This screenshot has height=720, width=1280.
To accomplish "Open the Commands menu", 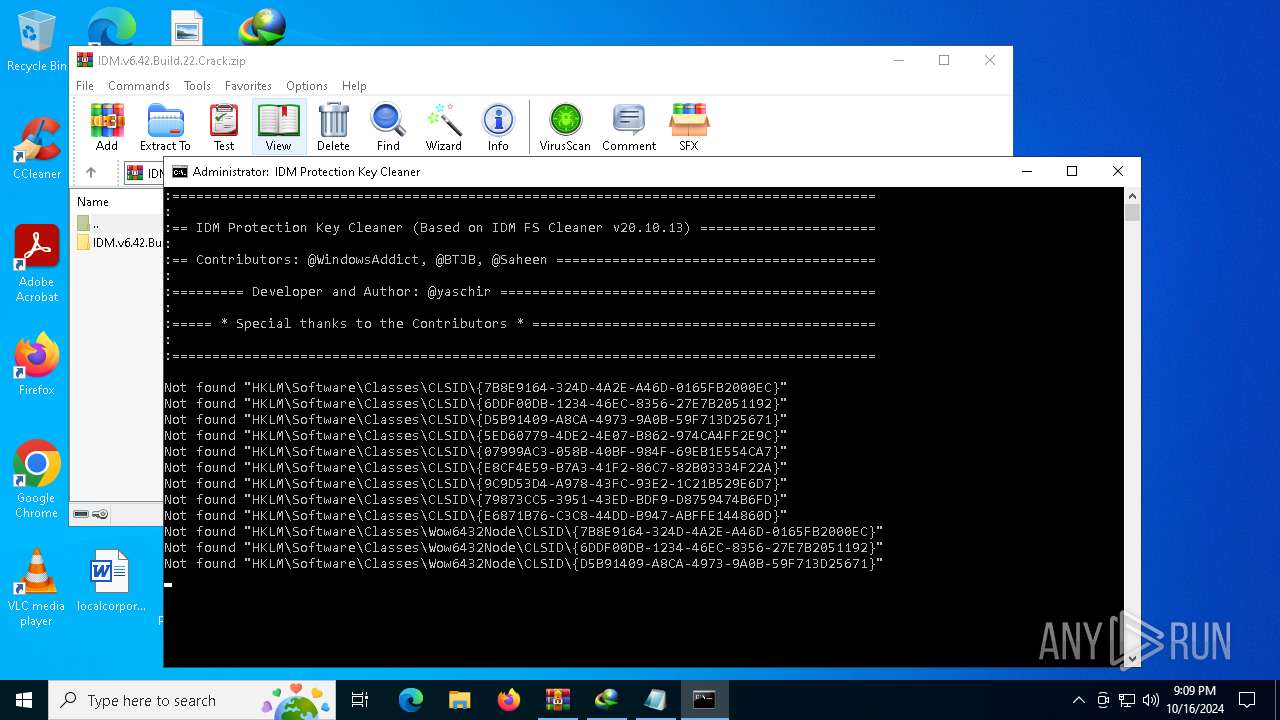I will coord(139,86).
